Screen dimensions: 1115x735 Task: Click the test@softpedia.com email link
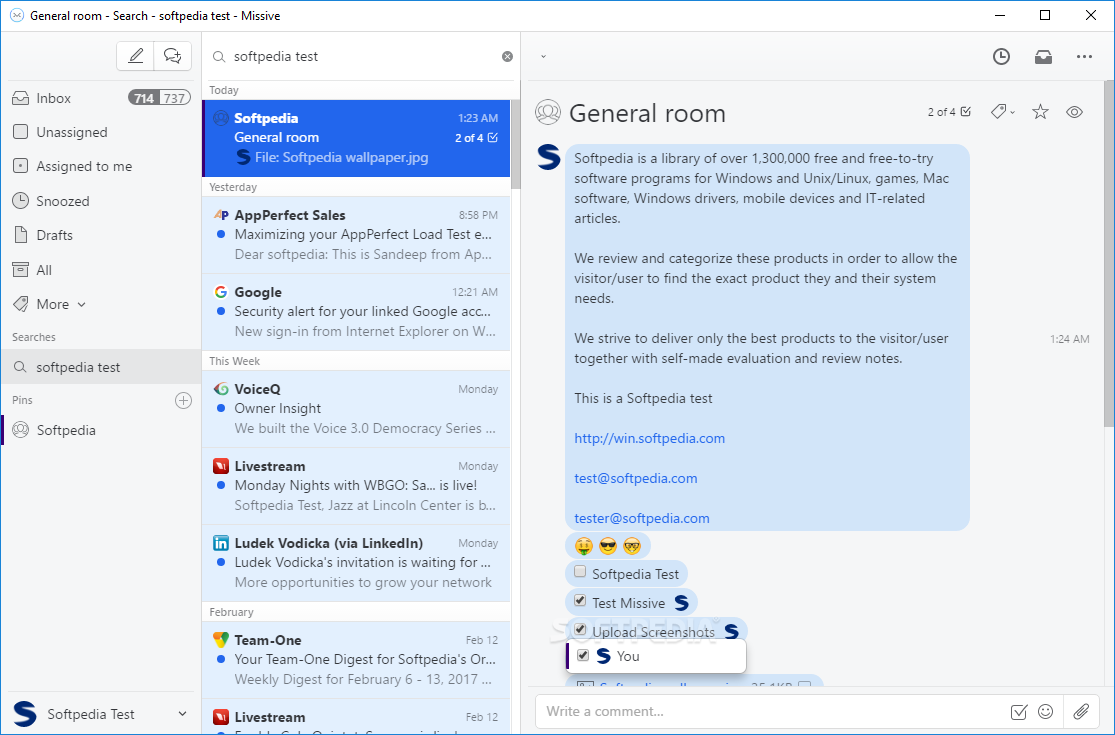point(636,478)
